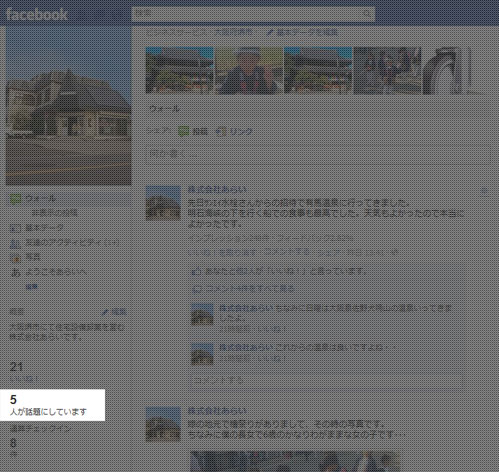
Task: Open the third photo in the strip
Action: click(318, 70)
